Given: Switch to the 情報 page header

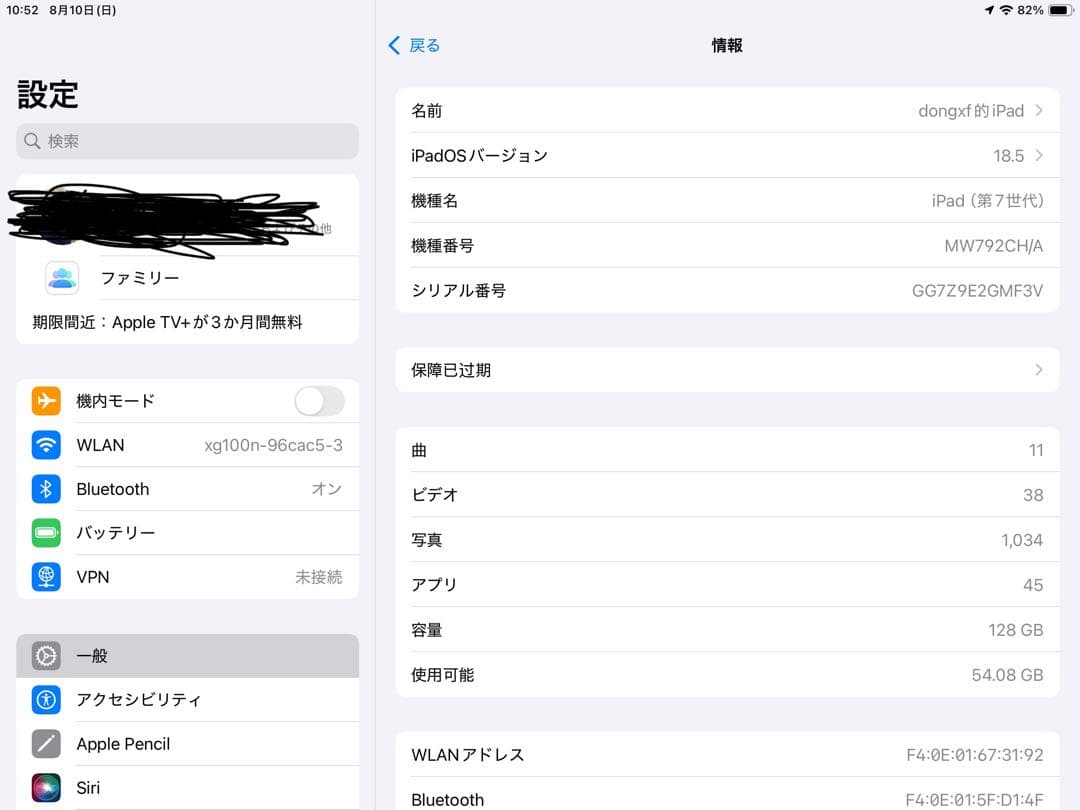Looking at the screenshot, I should (727, 45).
